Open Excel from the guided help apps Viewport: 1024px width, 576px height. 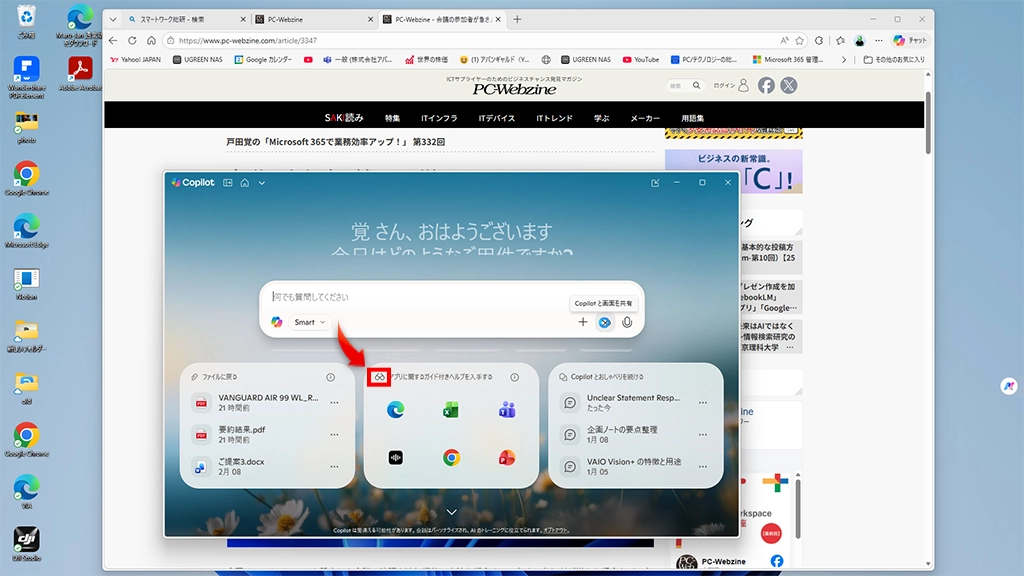click(451, 409)
